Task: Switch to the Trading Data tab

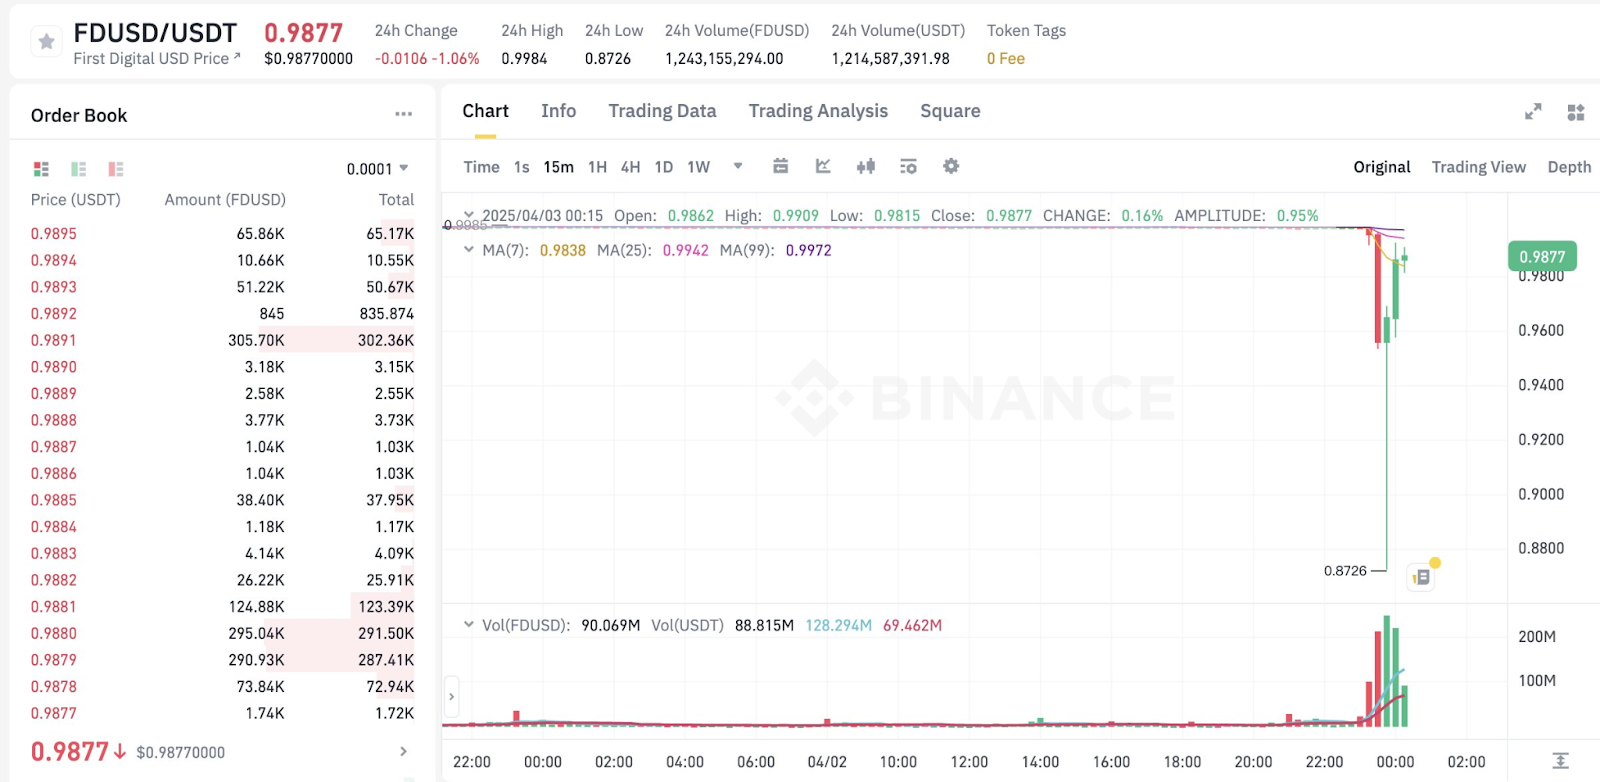Action: 662,111
